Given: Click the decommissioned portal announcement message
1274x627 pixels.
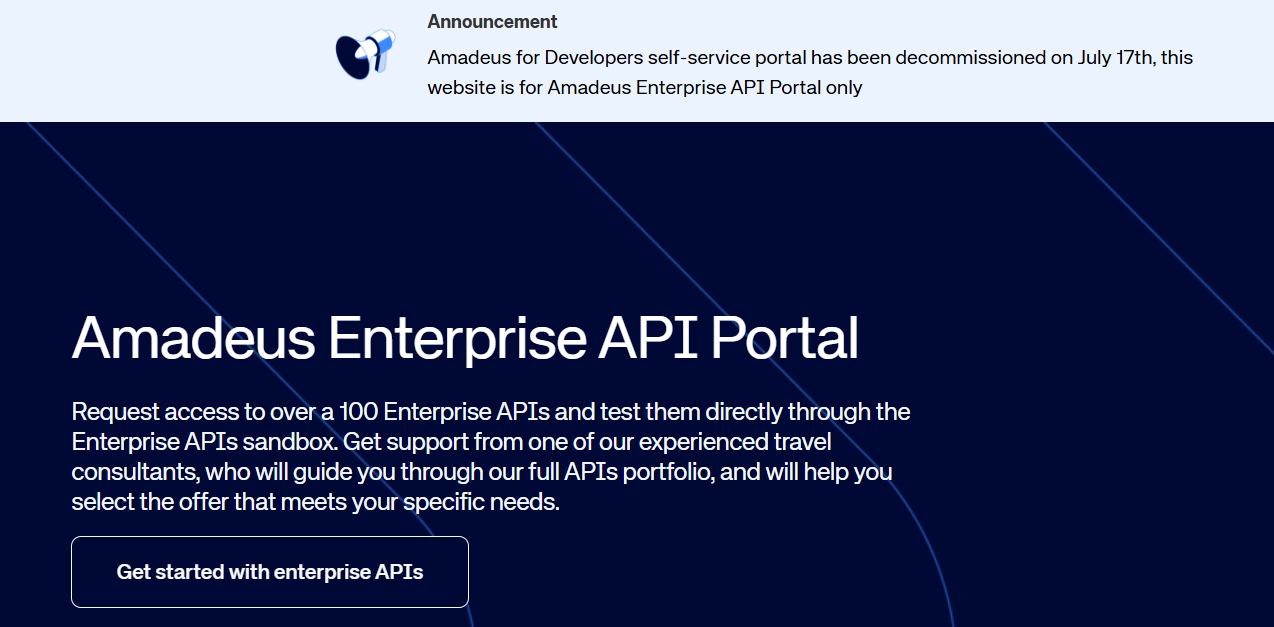Looking at the screenshot, I should point(810,72).
